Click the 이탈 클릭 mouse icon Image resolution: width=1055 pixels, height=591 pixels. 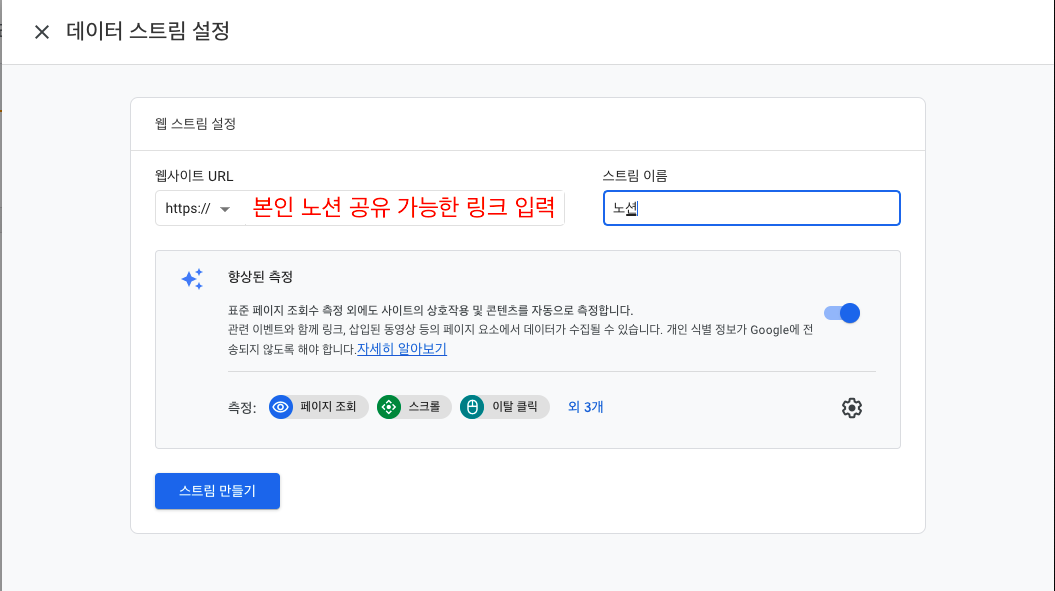[472, 407]
